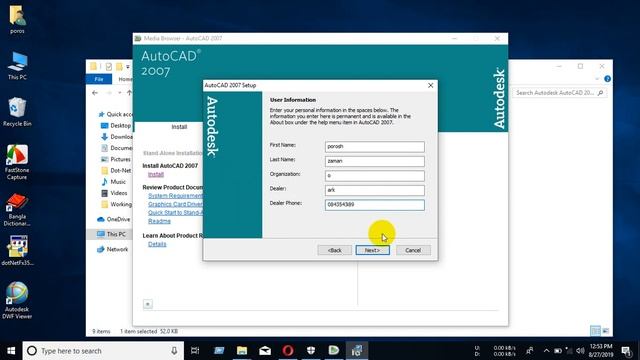Image resolution: width=640 pixels, height=360 pixels.
Task: Open the Windows Start menu
Action: pos(11,351)
